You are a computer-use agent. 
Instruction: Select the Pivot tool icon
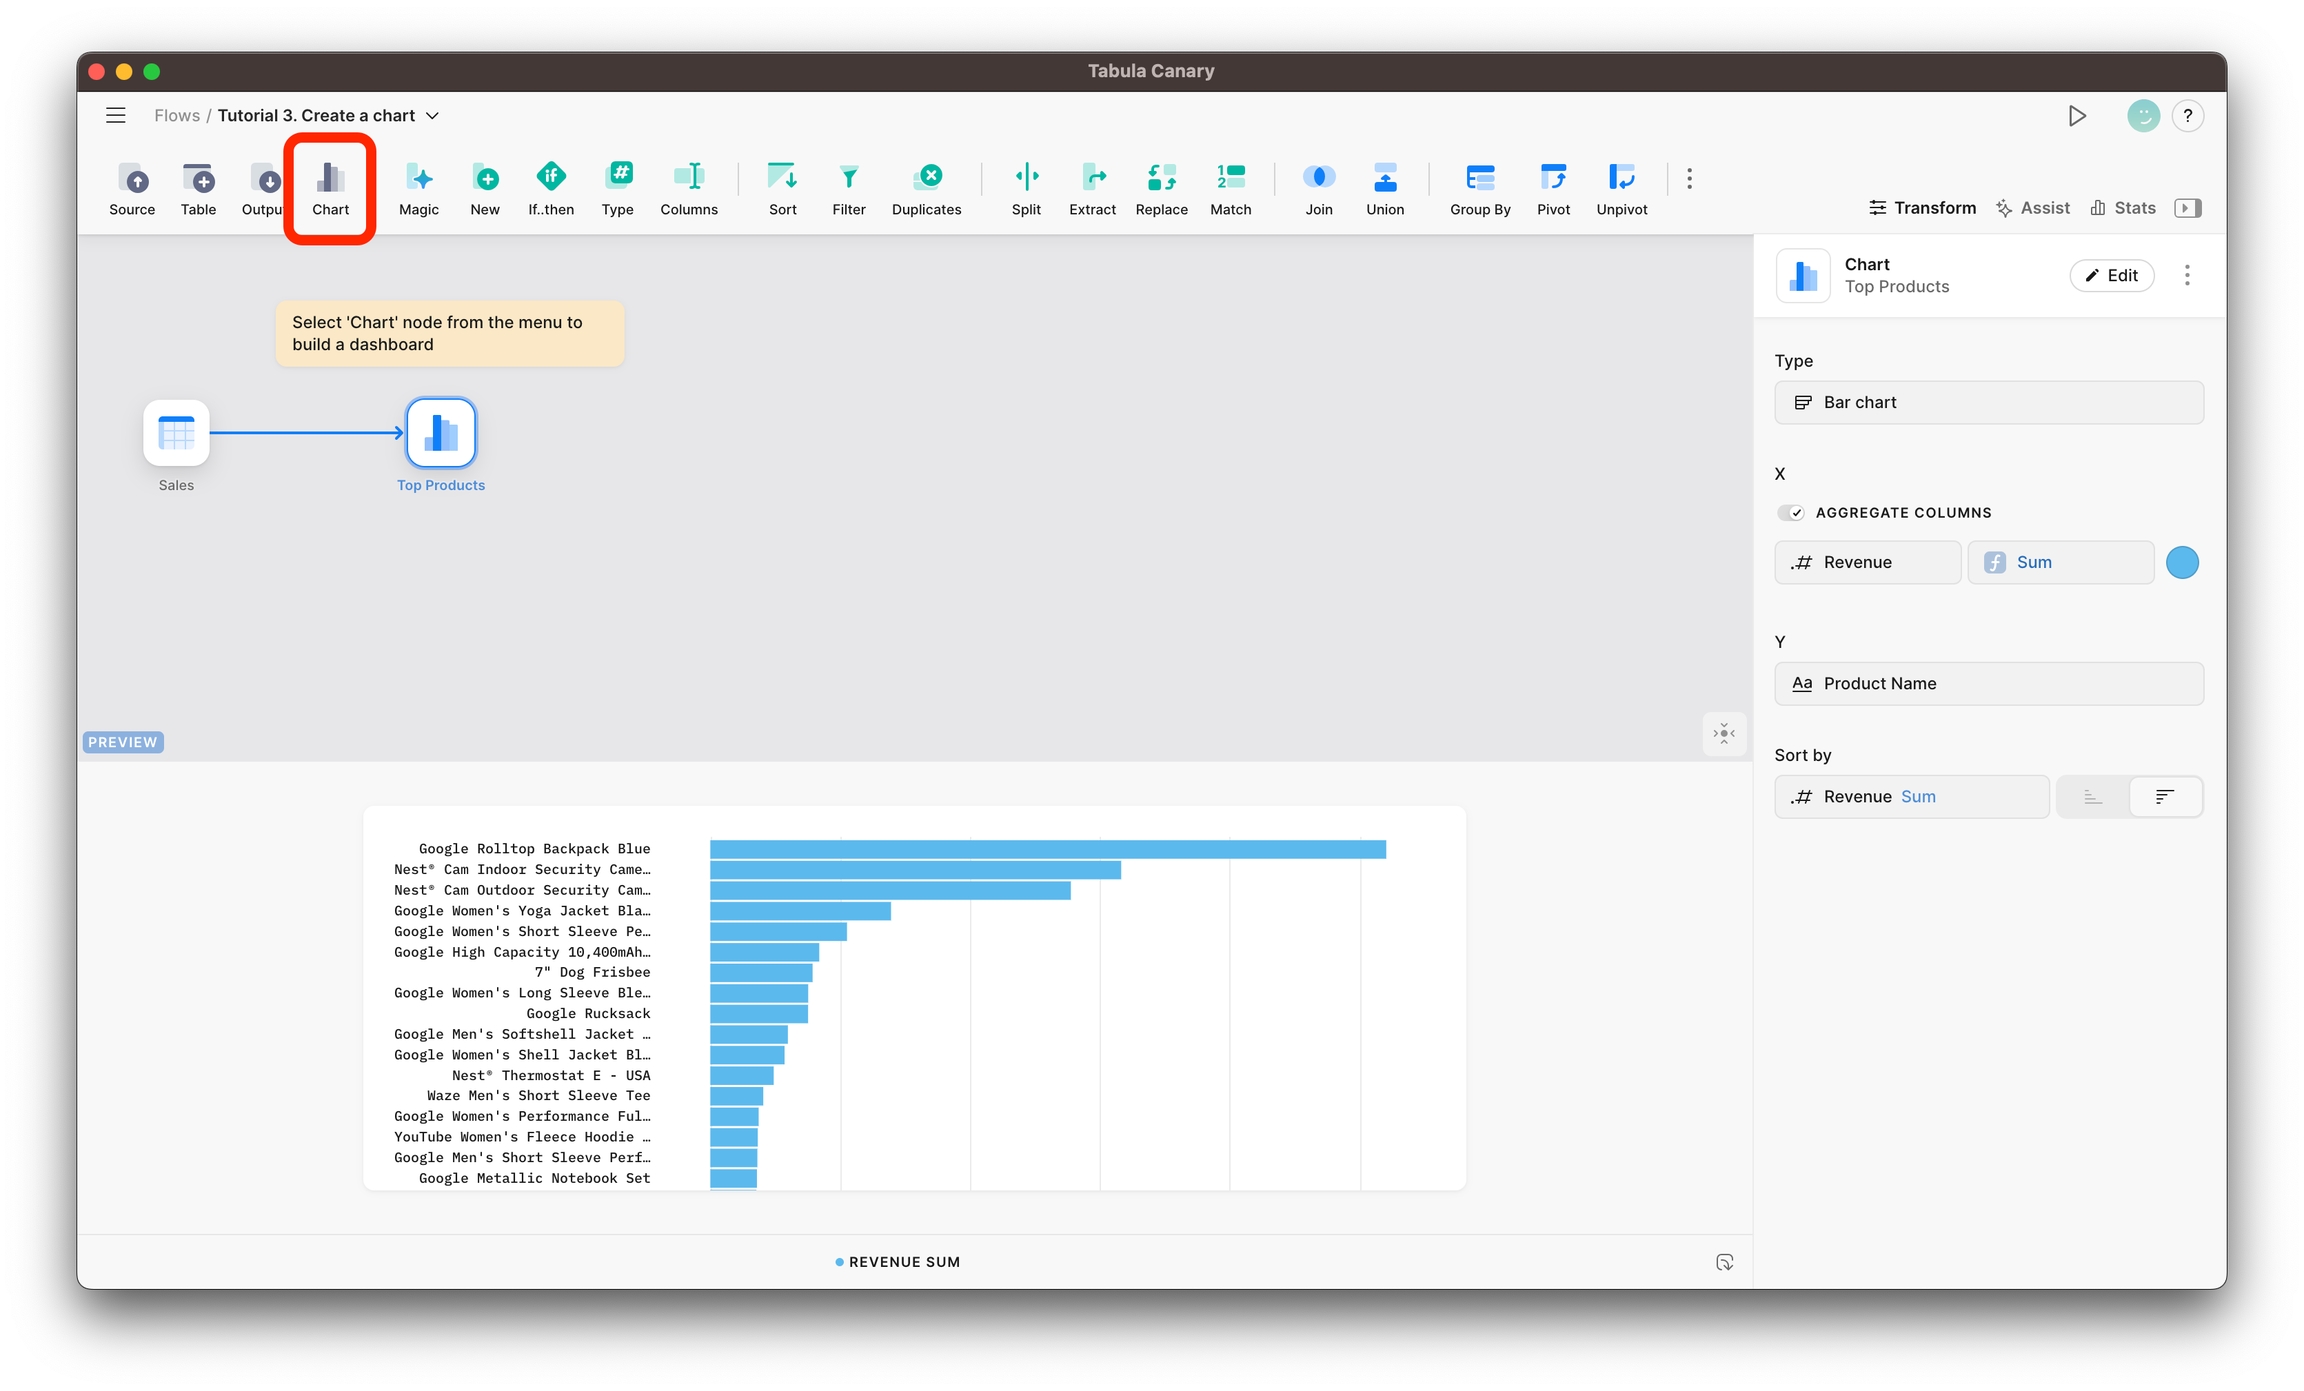[x=1553, y=178]
